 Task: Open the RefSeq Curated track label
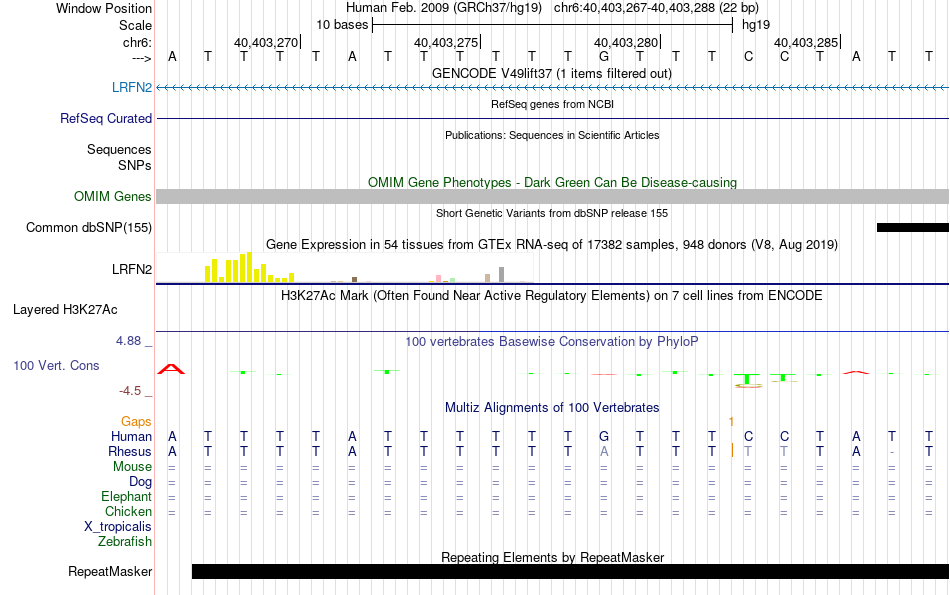click(105, 118)
